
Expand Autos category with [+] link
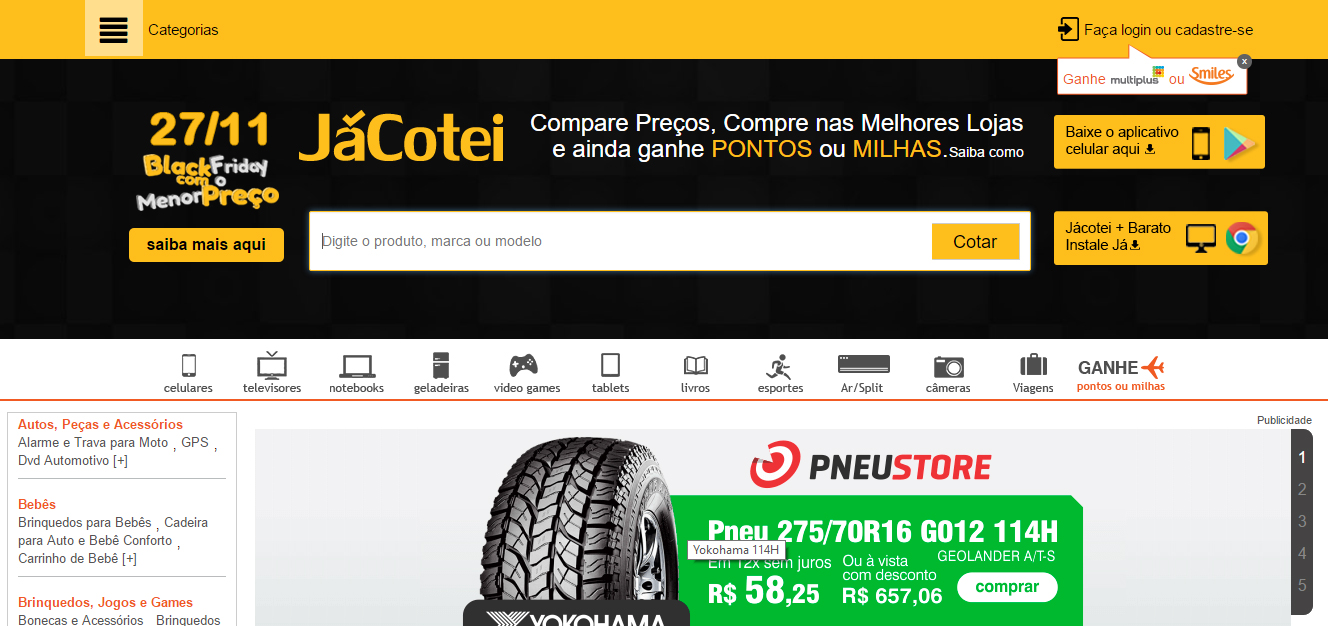(x=120, y=461)
